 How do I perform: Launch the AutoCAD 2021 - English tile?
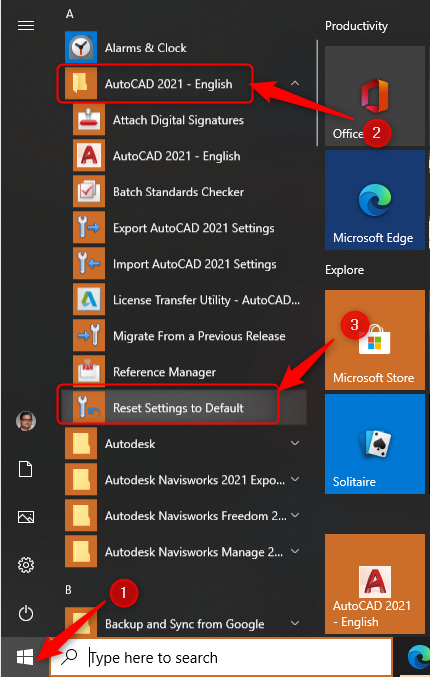tap(375, 584)
